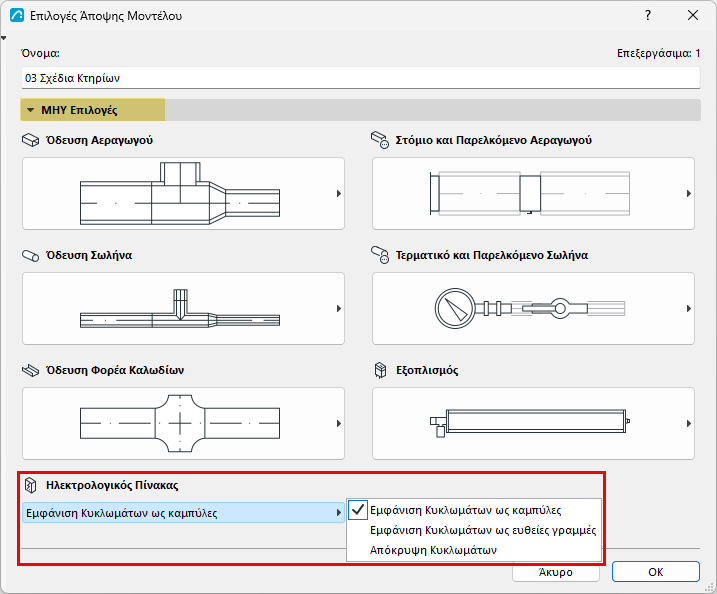Click the Επεξεργάσιμα: 1 label
The width and height of the screenshot is (717, 594).
[658, 53]
